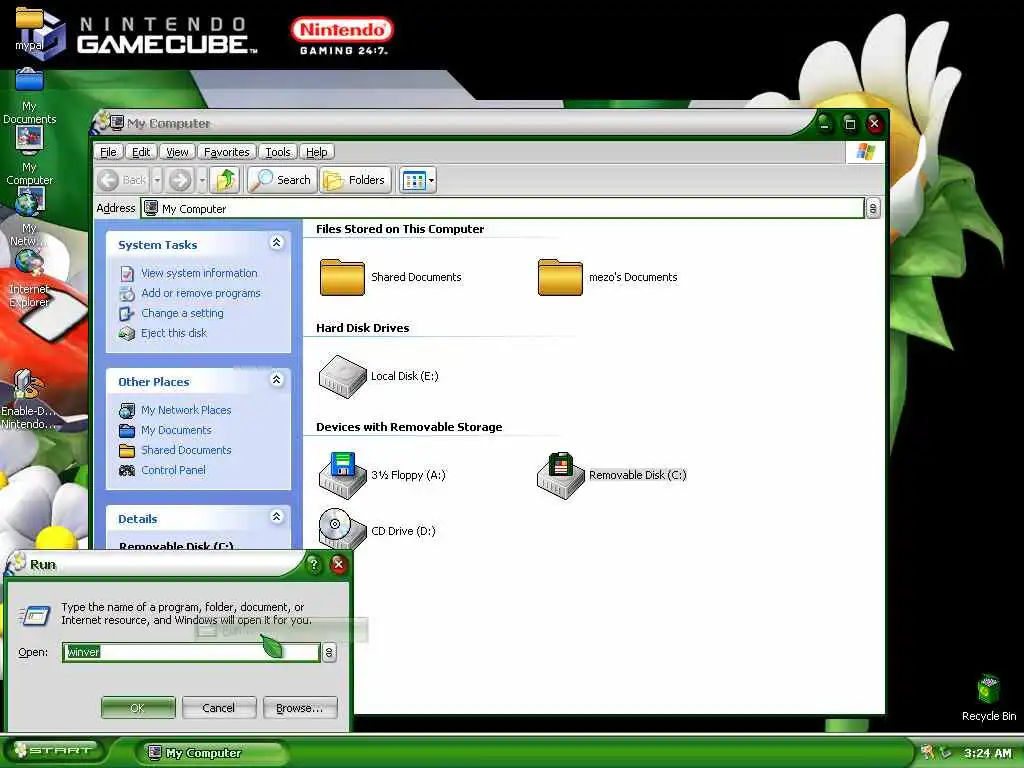This screenshot has width=1024, height=768.
Task: Select the Local Disk (E:) drive icon
Action: (342, 376)
